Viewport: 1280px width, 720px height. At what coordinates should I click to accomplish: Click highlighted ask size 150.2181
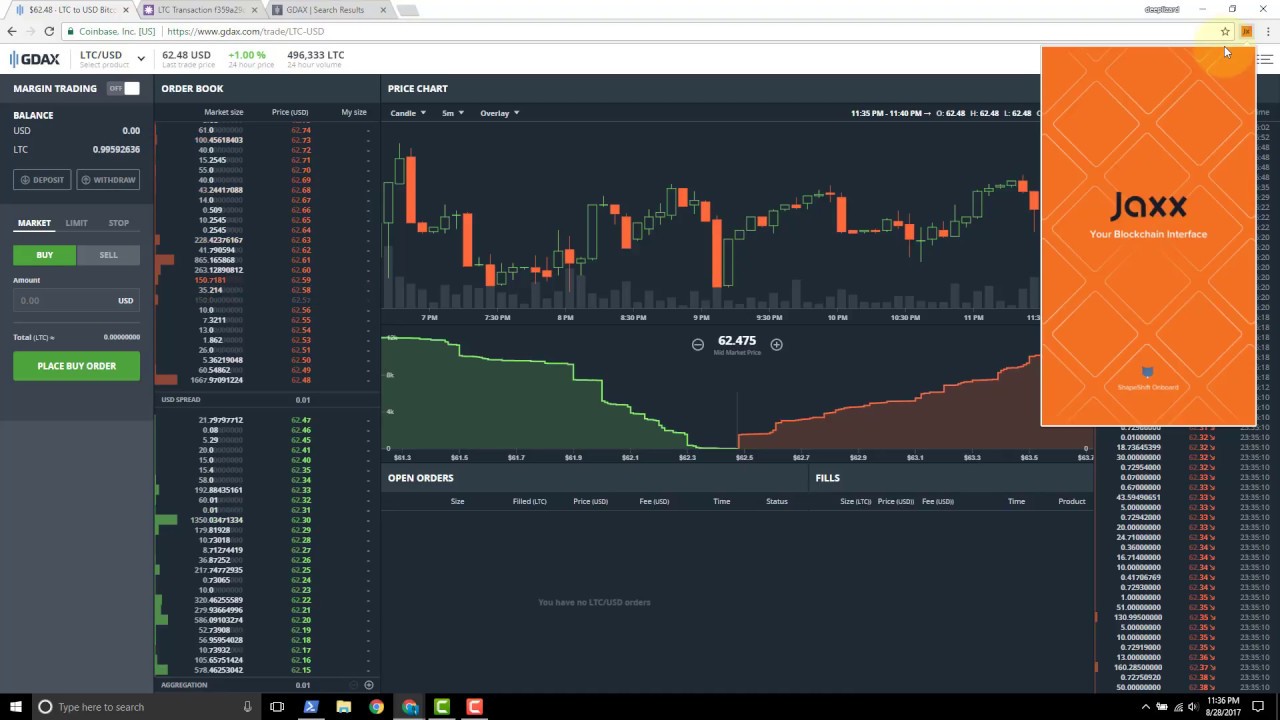coord(210,280)
